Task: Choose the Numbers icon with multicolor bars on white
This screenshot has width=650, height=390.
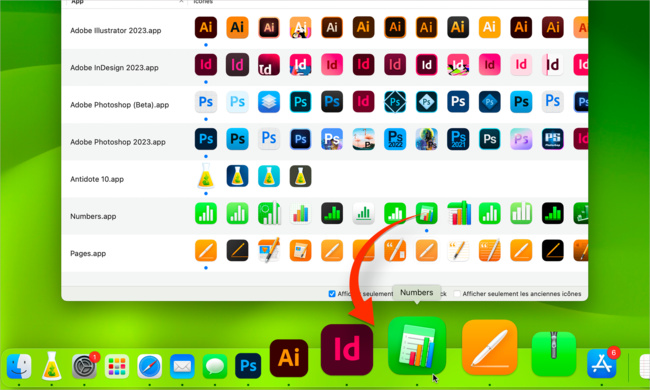Action: point(301,213)
